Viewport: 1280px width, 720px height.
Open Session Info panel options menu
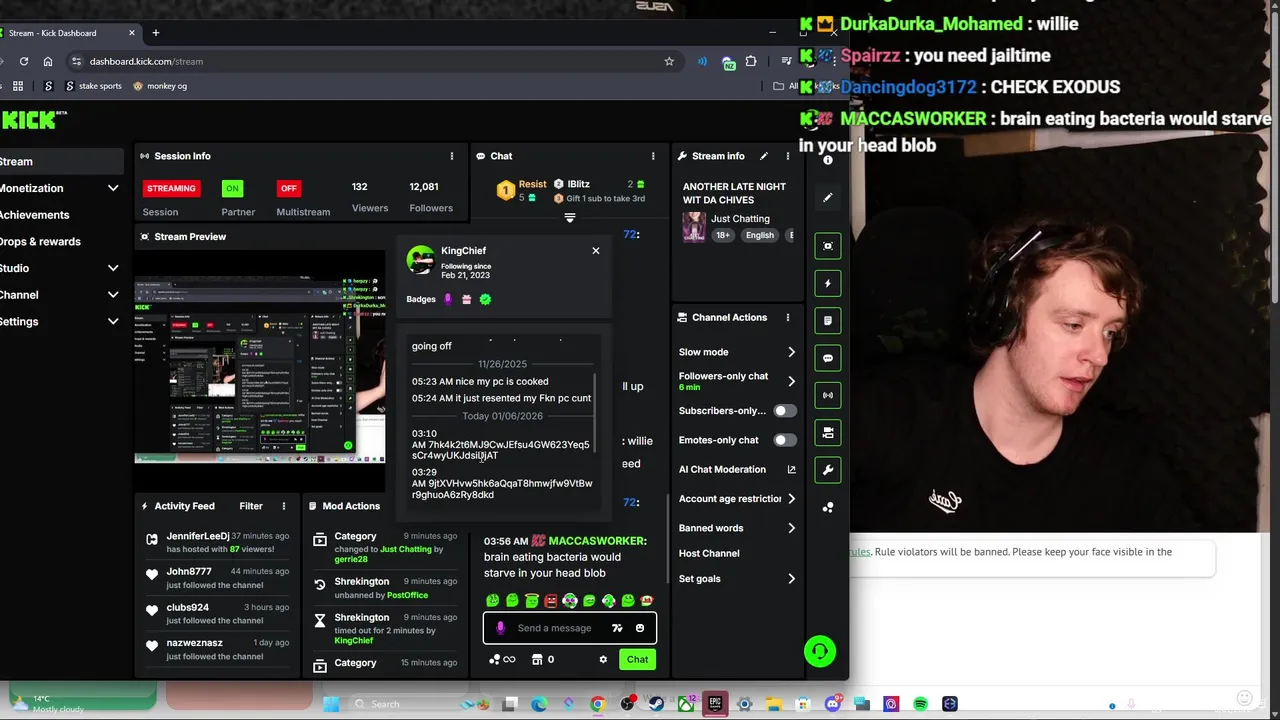pos(452,156)
